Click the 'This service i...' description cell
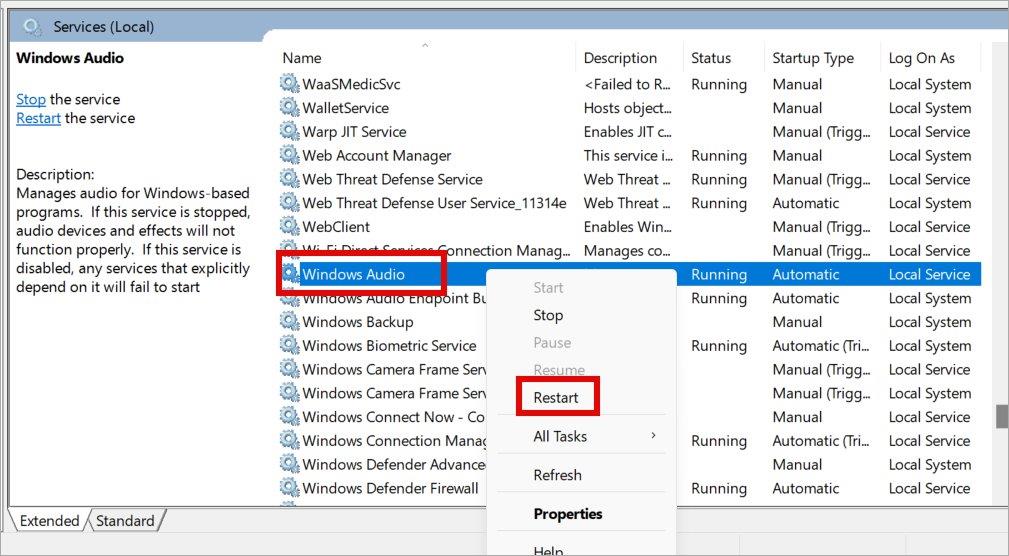The width and height of the screenshot is (1009, 556). pyautogui.click(x=627, y=156)
